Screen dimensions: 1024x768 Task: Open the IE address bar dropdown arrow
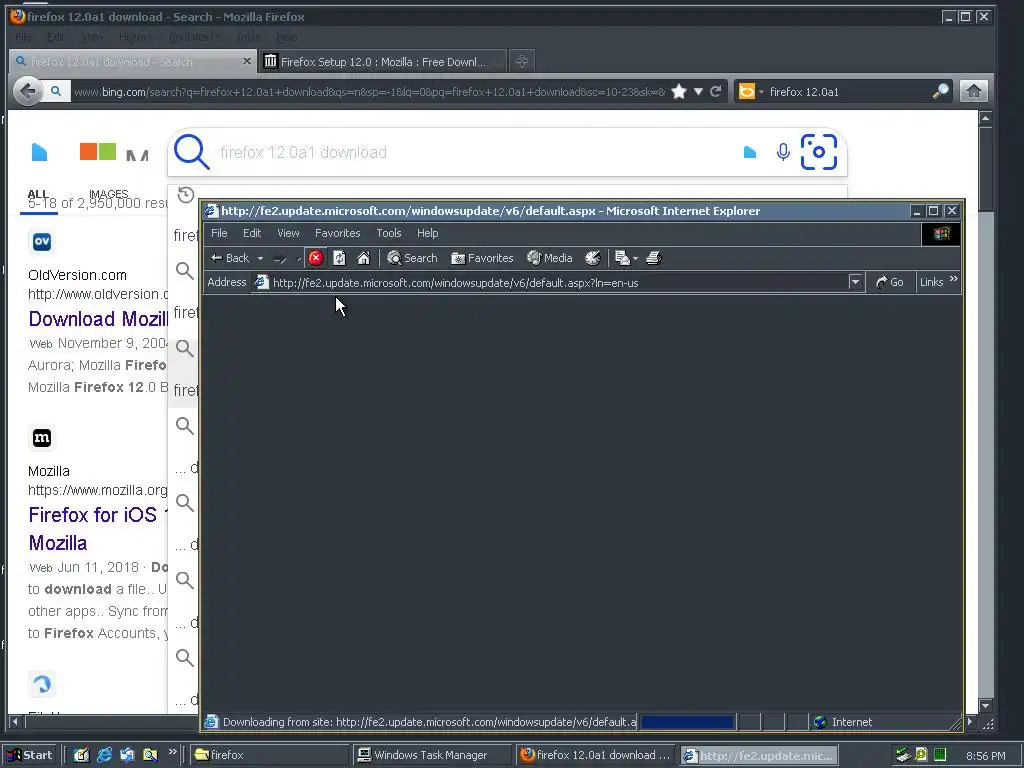click(x=855, y=282)
